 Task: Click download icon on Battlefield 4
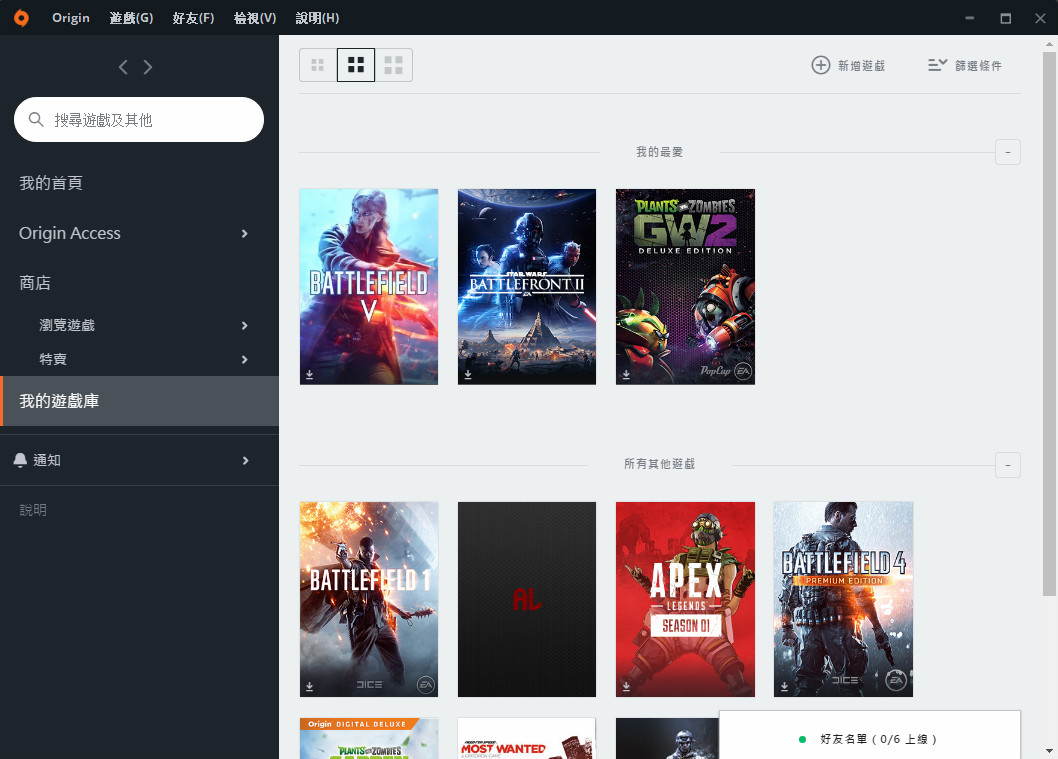[784, 686]
